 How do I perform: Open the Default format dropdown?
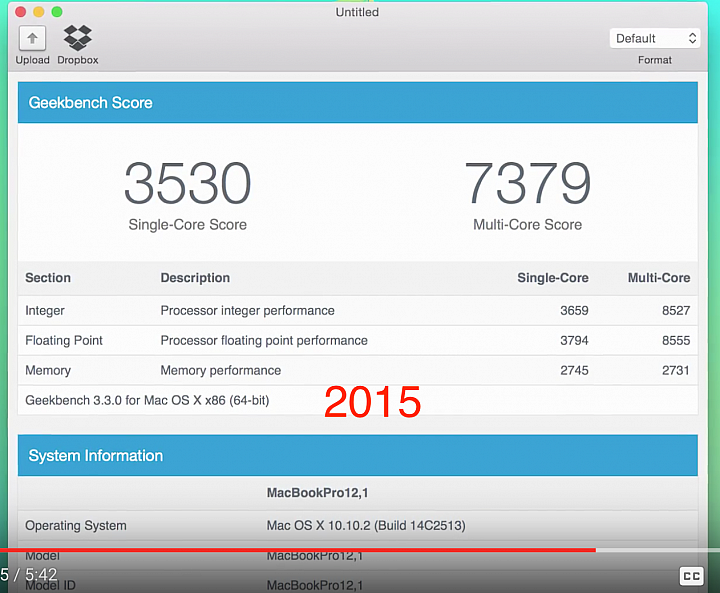coord(655,38)
